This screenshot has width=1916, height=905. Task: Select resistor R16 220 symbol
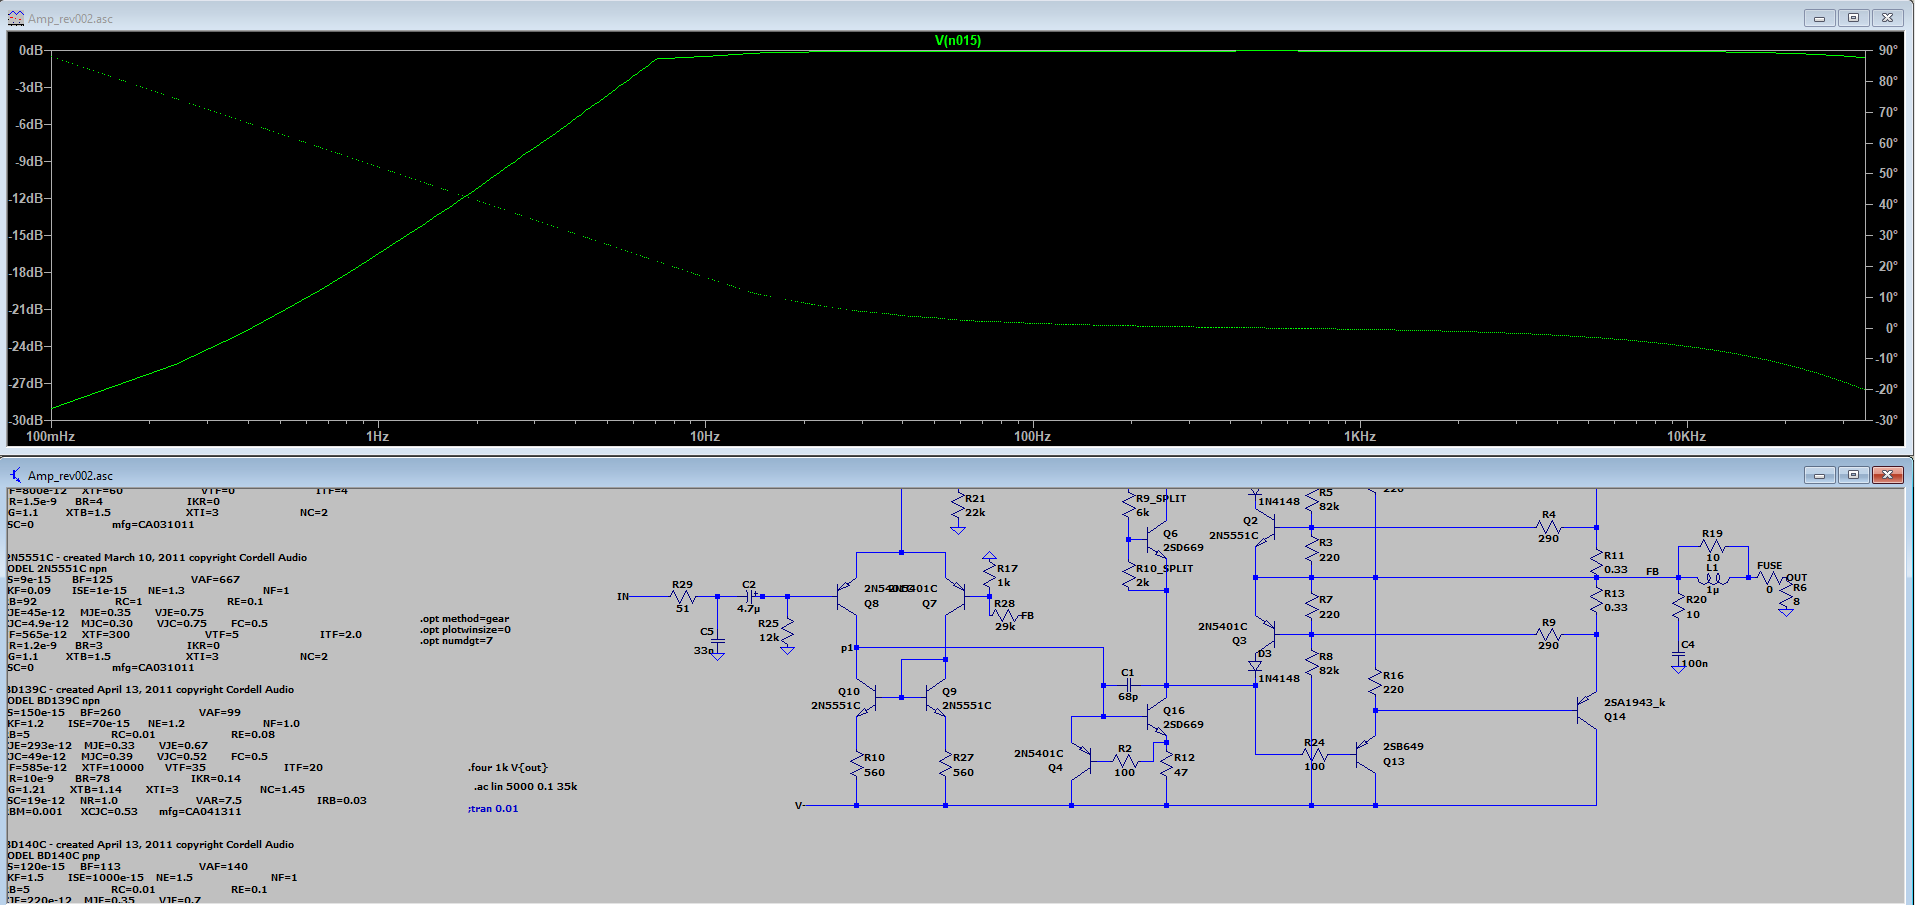[x=1375, y=683]
